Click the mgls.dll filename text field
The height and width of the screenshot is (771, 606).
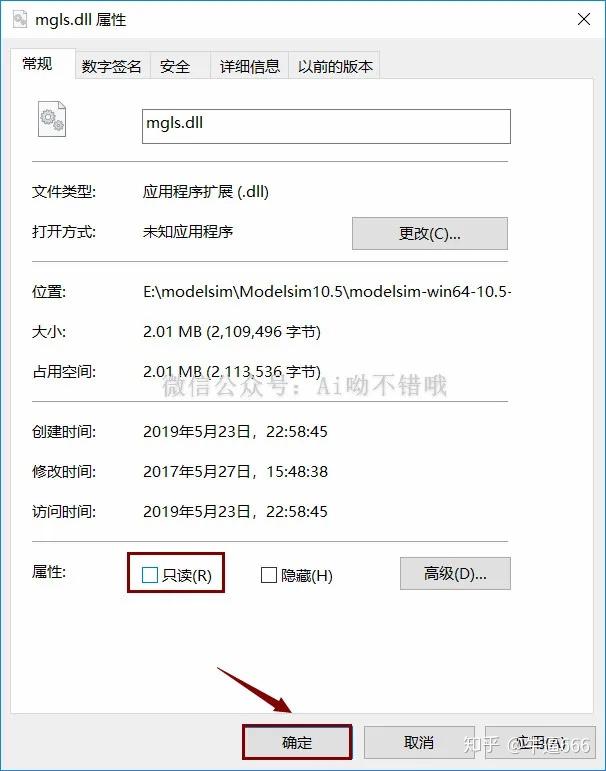(x=326, y=126)
